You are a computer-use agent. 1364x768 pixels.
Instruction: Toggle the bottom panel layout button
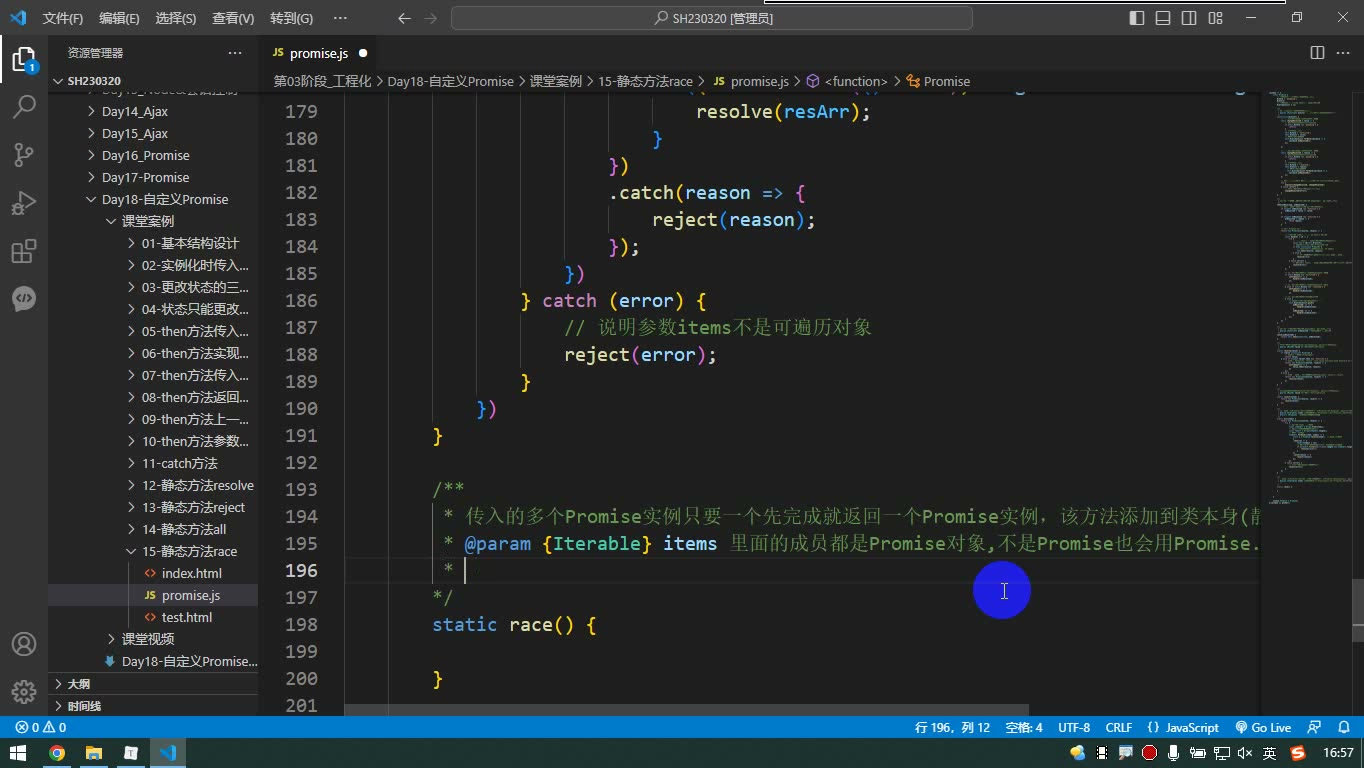click(1163, 18)
